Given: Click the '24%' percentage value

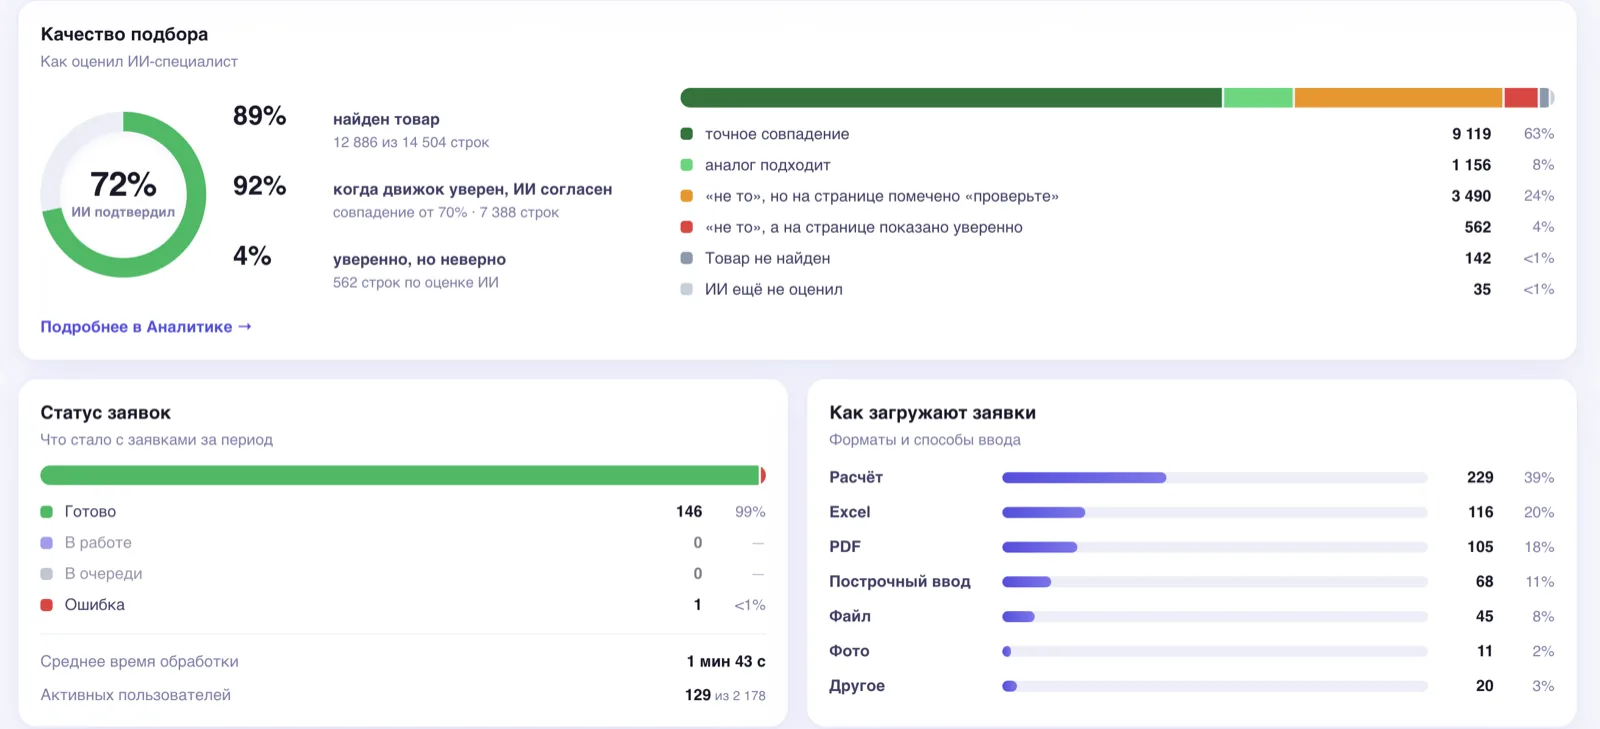Looking at the screenshot, I should point(1539,196).
